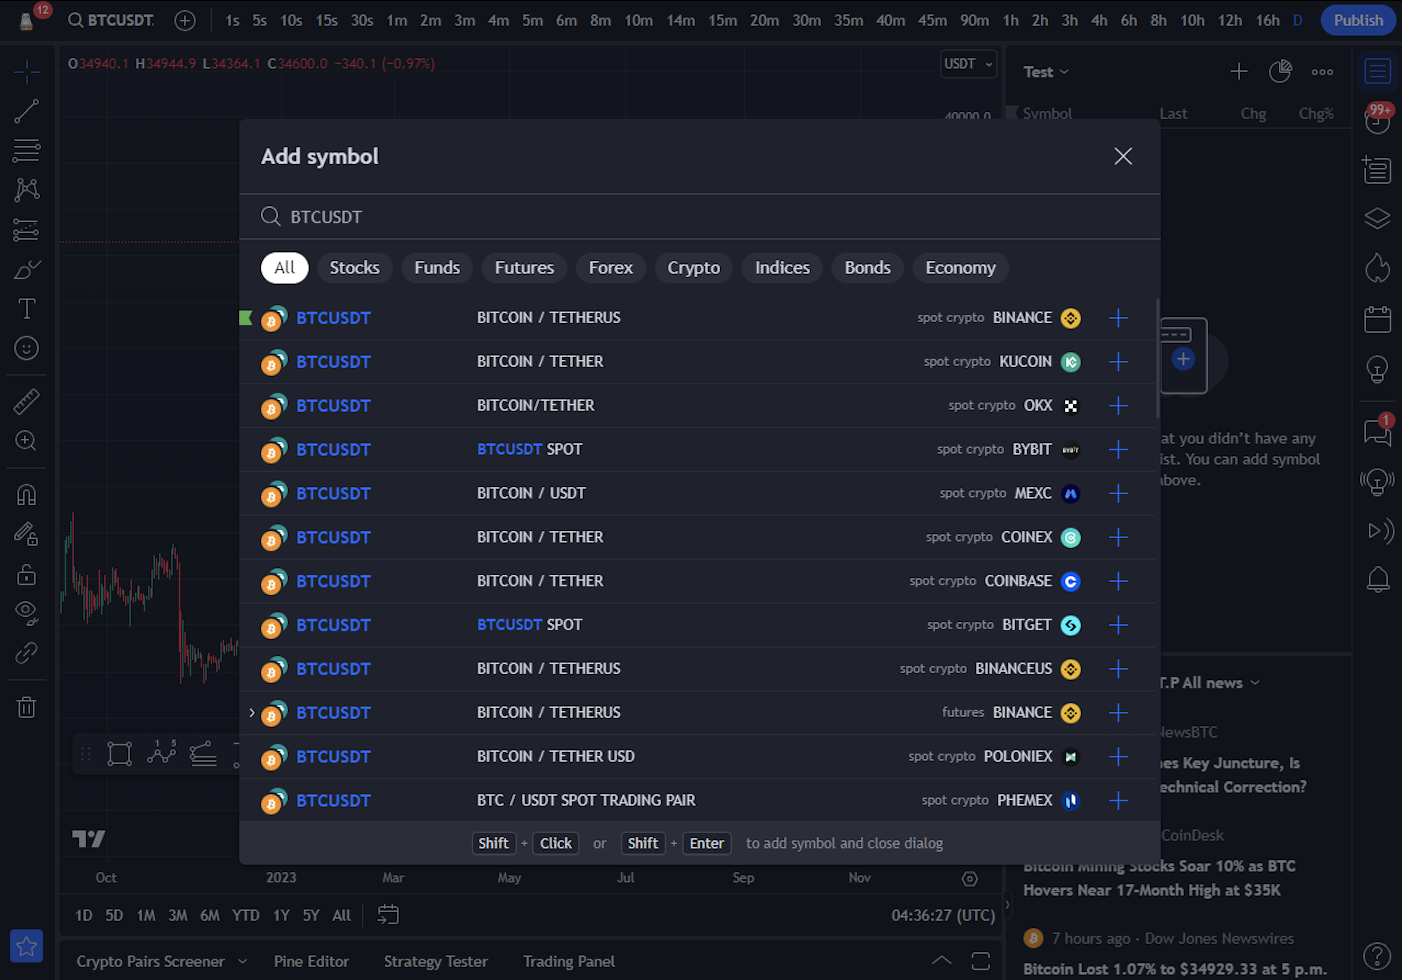Set the date range to YTD
This screenshot has height=980, width=1402.
(x=246, y=915)
